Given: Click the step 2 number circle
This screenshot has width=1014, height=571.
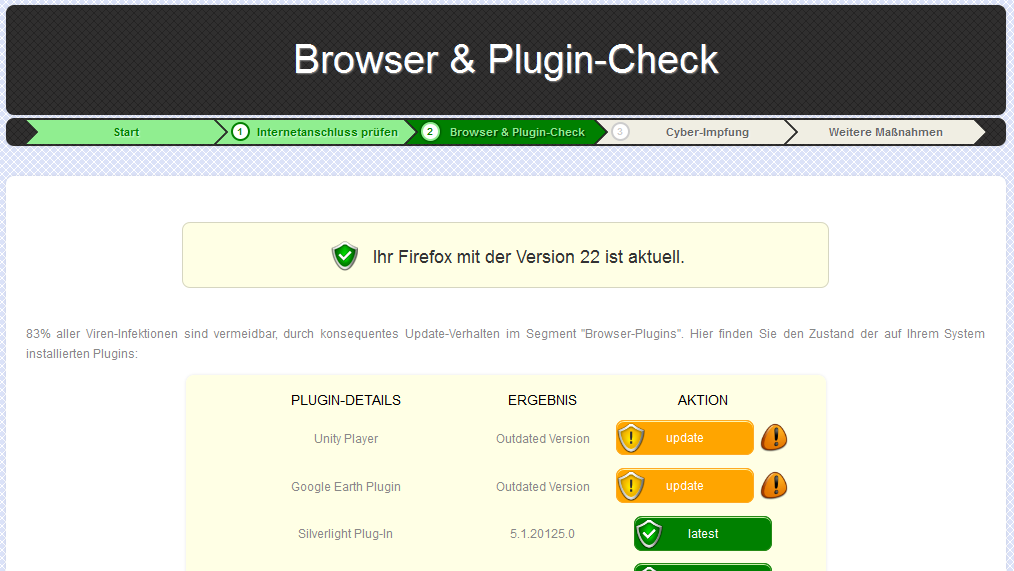Looking at the screenshot, I should point(430,132).
